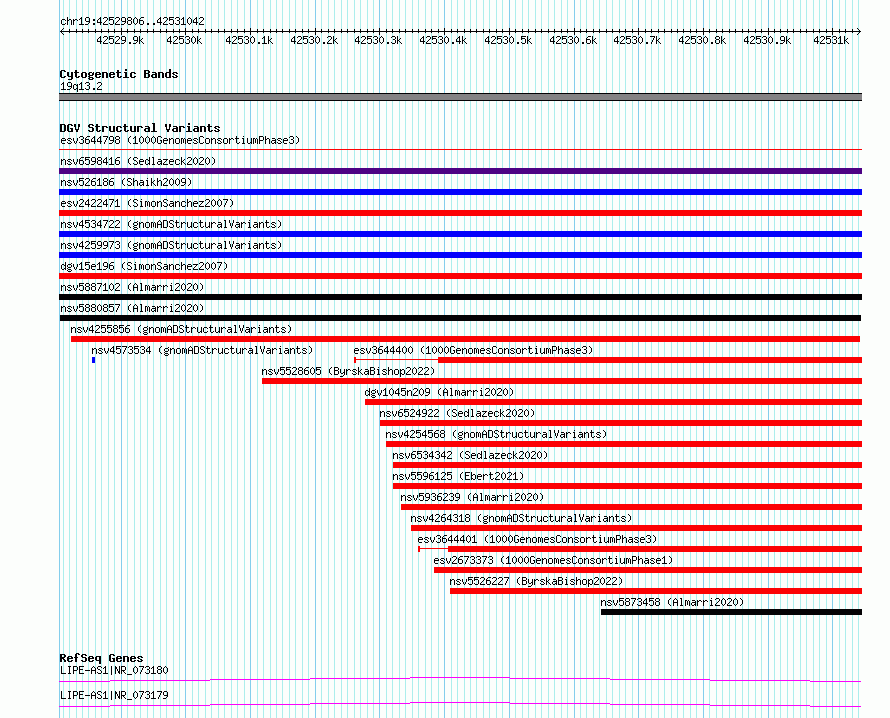The width and height of the screenshot is (890, 718).
Task: Open the LIPE-AS1|NR_073179 gene label
Action: click(x=114, y=695)
